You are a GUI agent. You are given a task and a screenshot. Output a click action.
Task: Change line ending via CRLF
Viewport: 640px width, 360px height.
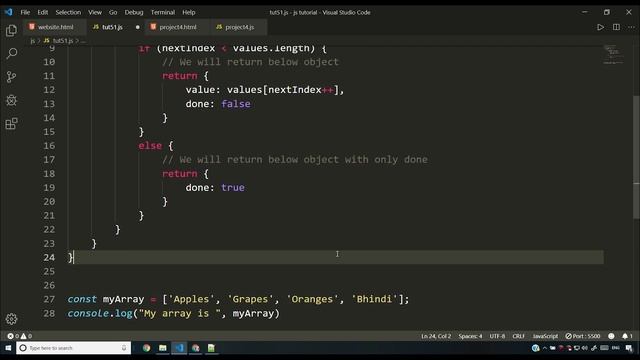(518, 336)
